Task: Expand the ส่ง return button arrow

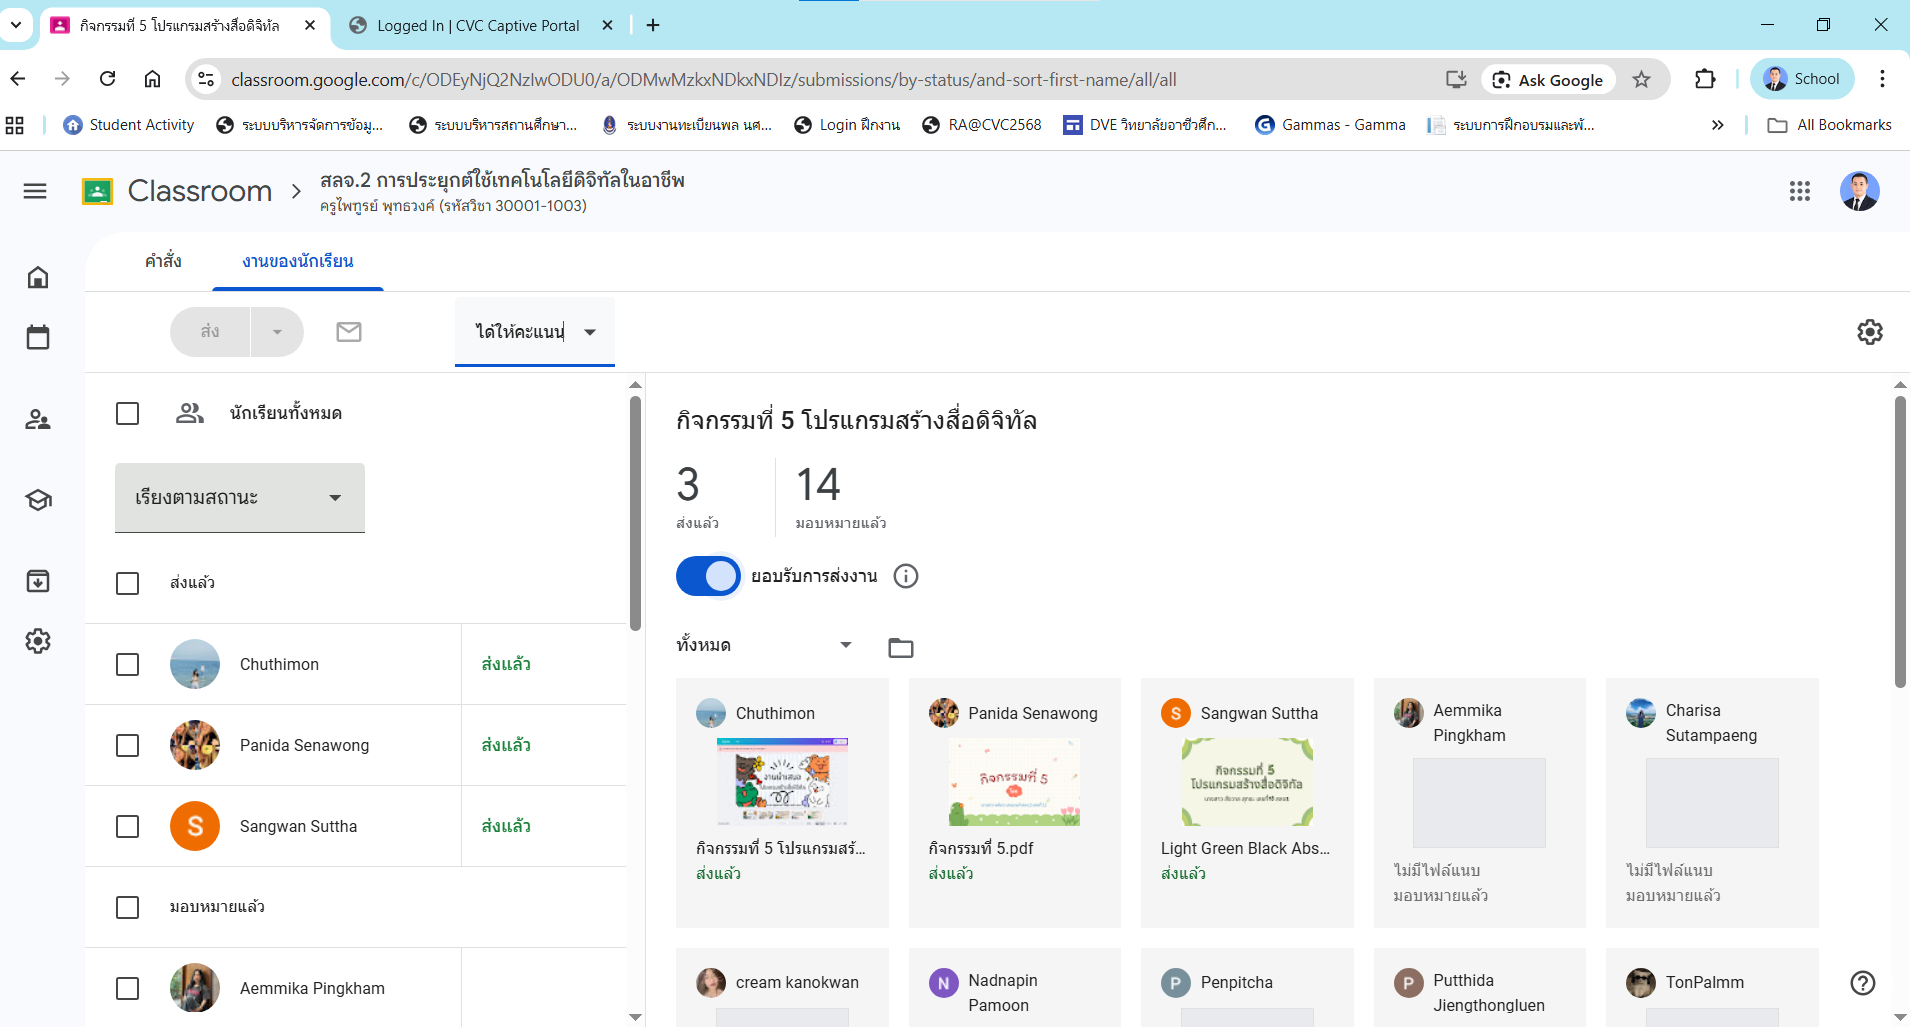Action: (277, 332)
